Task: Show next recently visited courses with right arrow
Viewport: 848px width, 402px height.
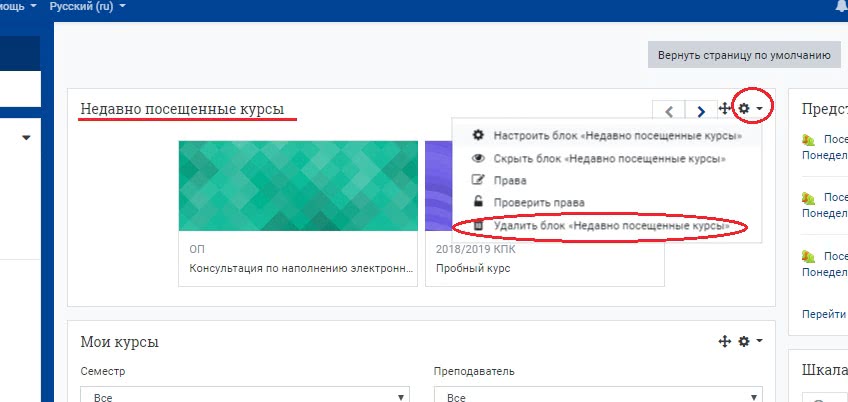Action: click(701, 110)
